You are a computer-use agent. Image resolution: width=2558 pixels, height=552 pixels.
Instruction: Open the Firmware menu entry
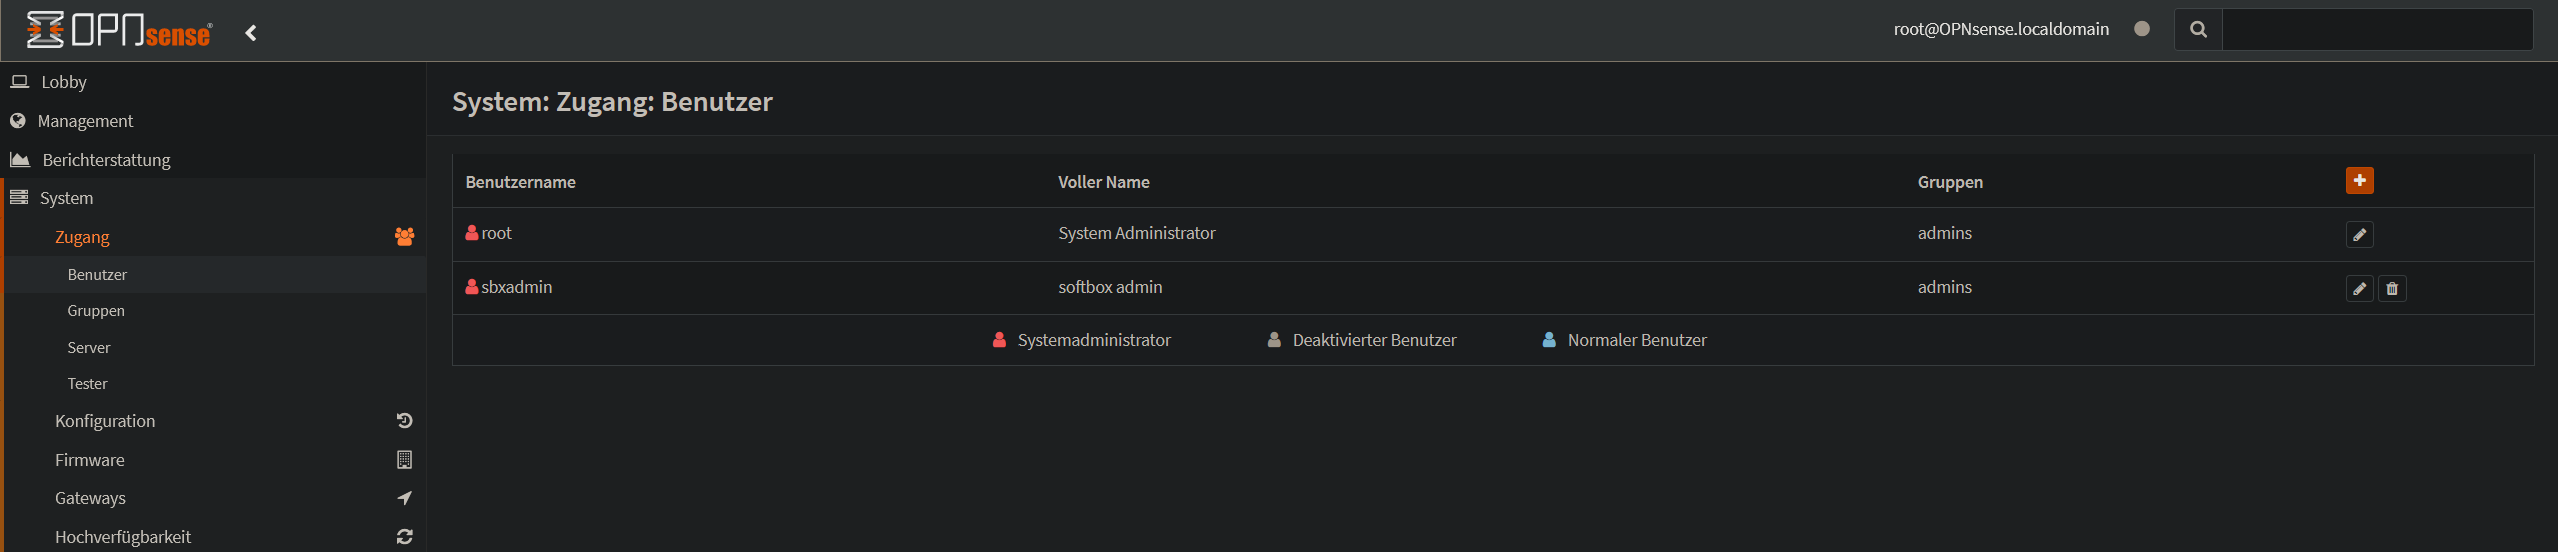90,460
